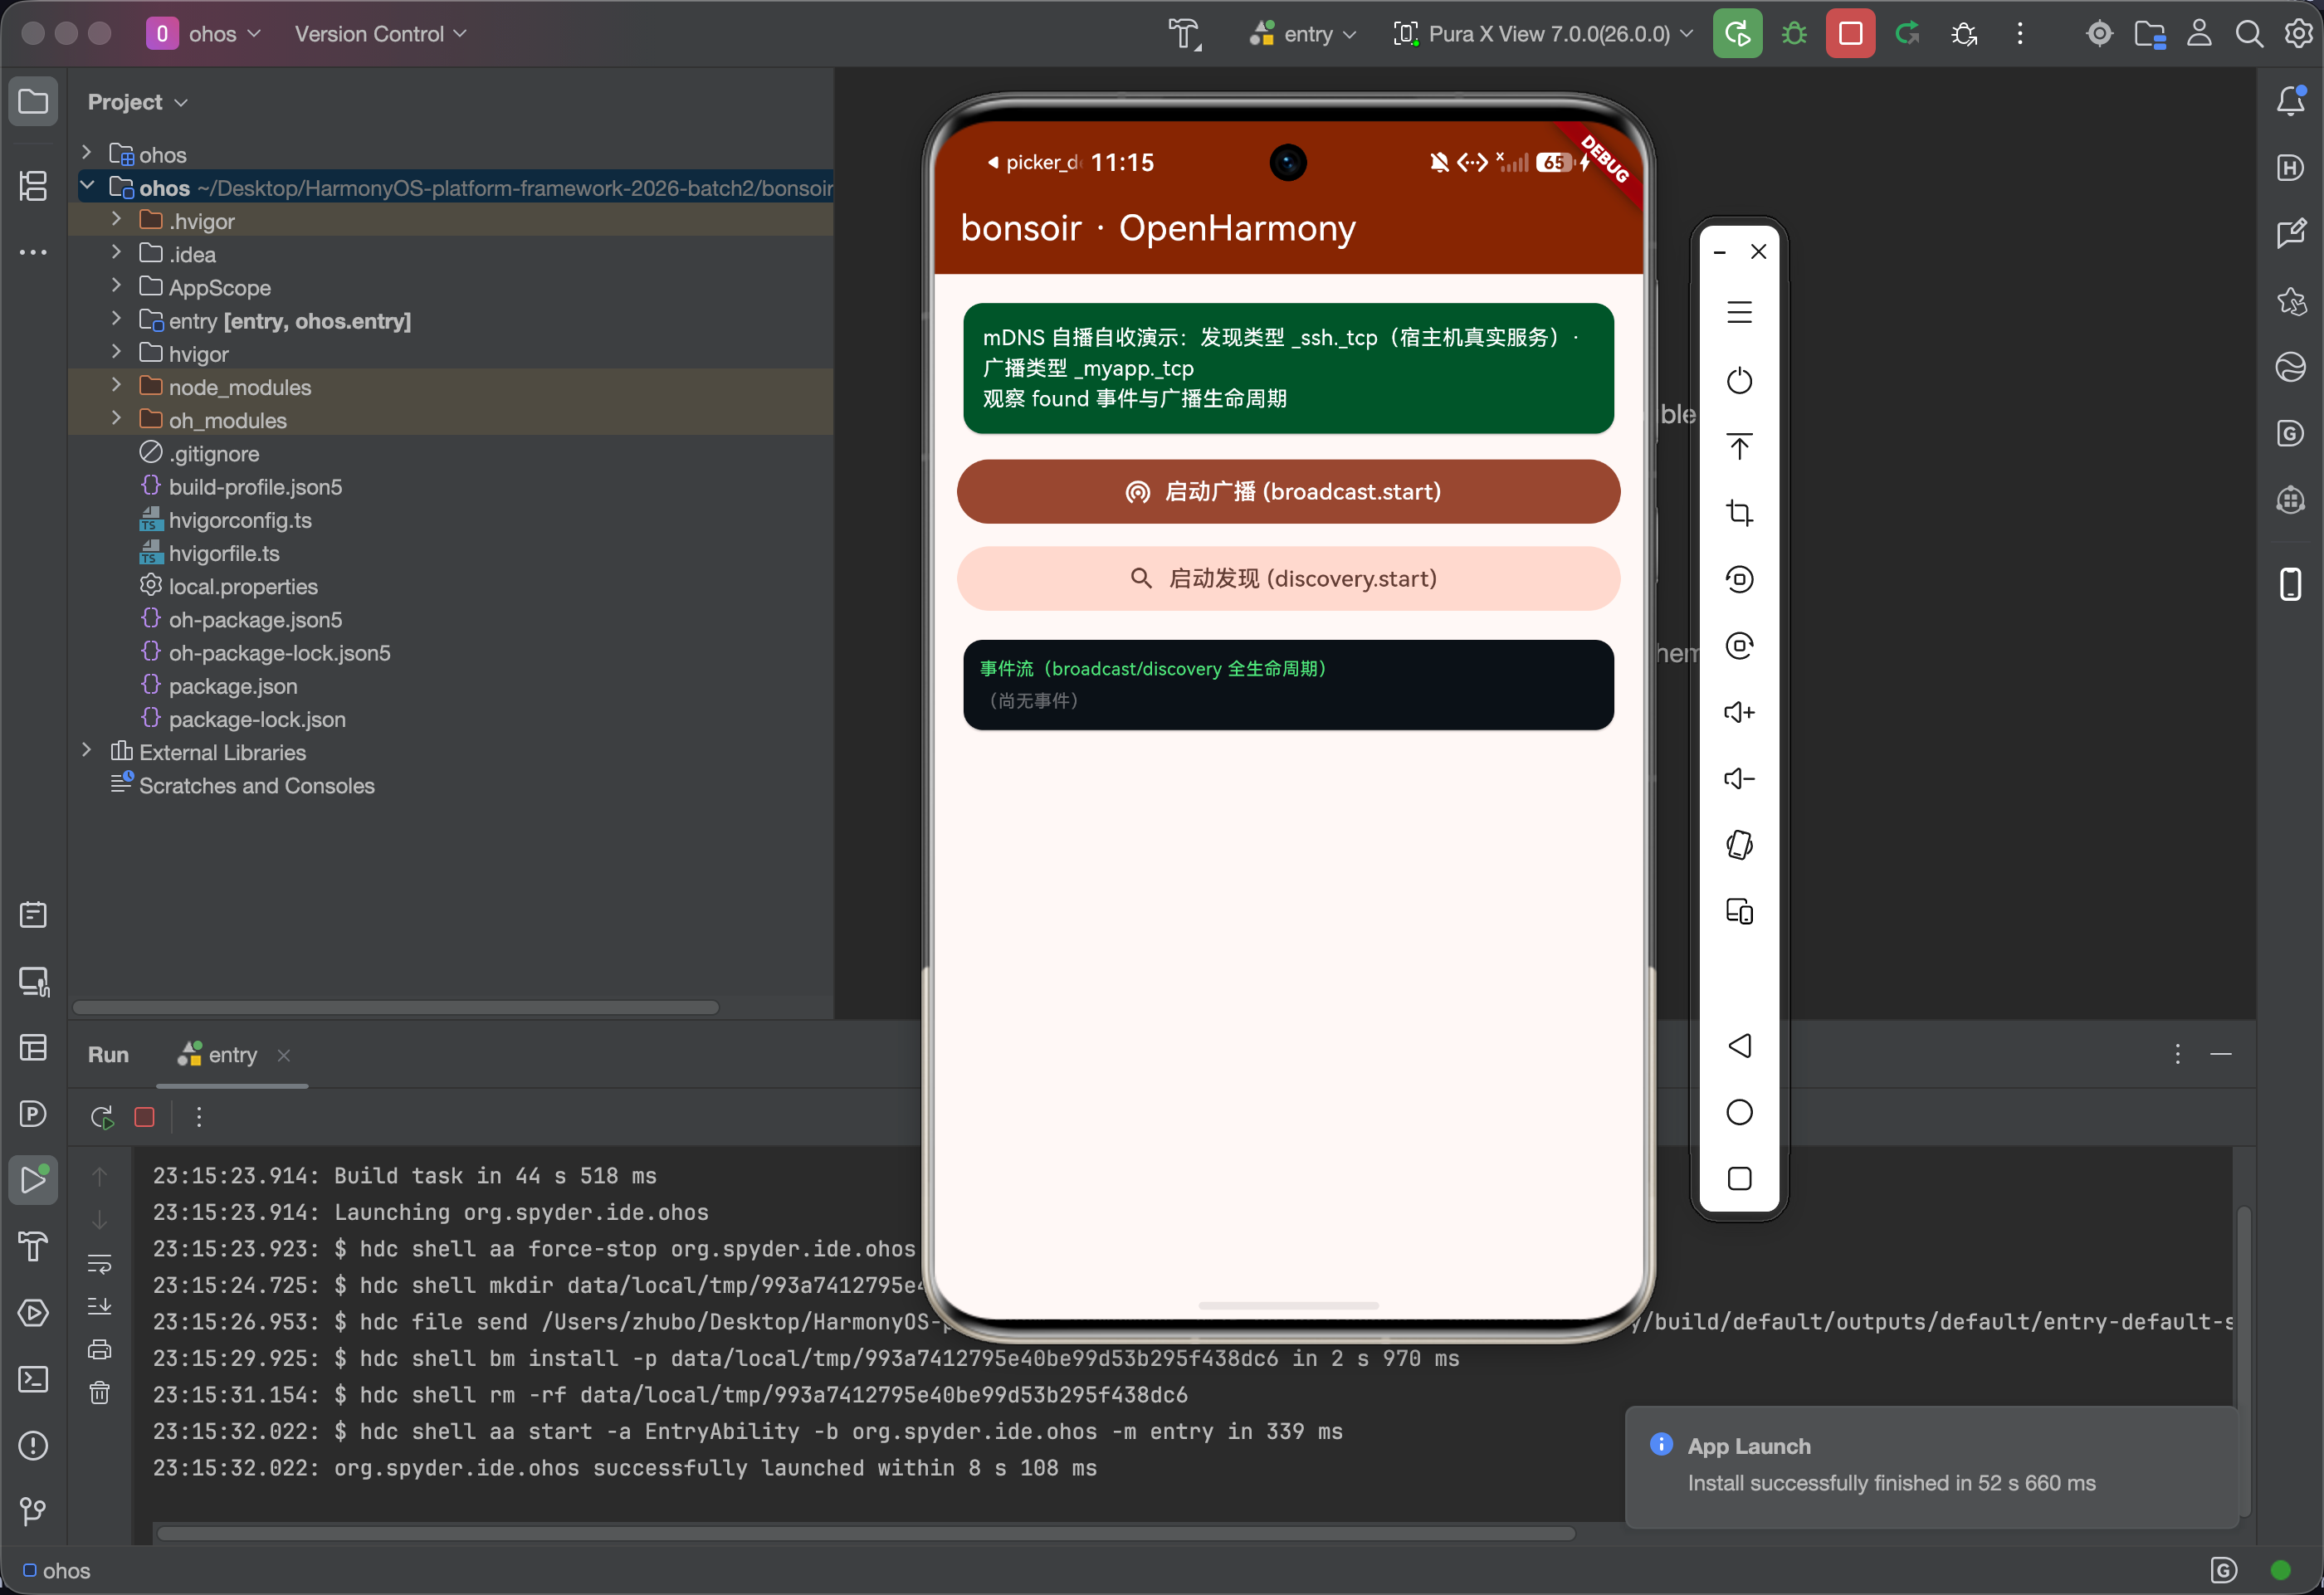Click the Run console horizontal scrollbar
This screenshot has width=2324, height=1595.
866,1533
